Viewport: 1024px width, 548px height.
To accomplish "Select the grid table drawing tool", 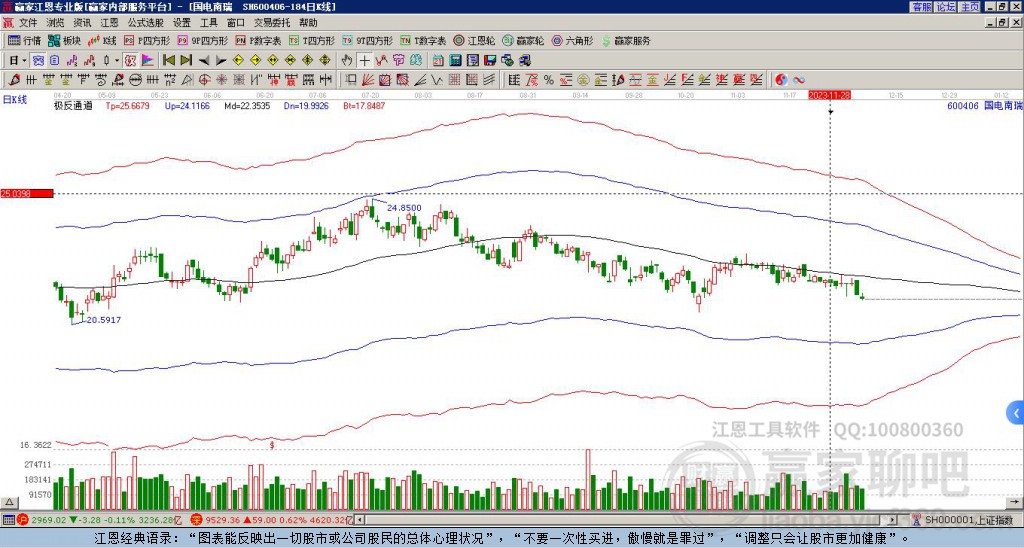I will click(x=455, y=80).
